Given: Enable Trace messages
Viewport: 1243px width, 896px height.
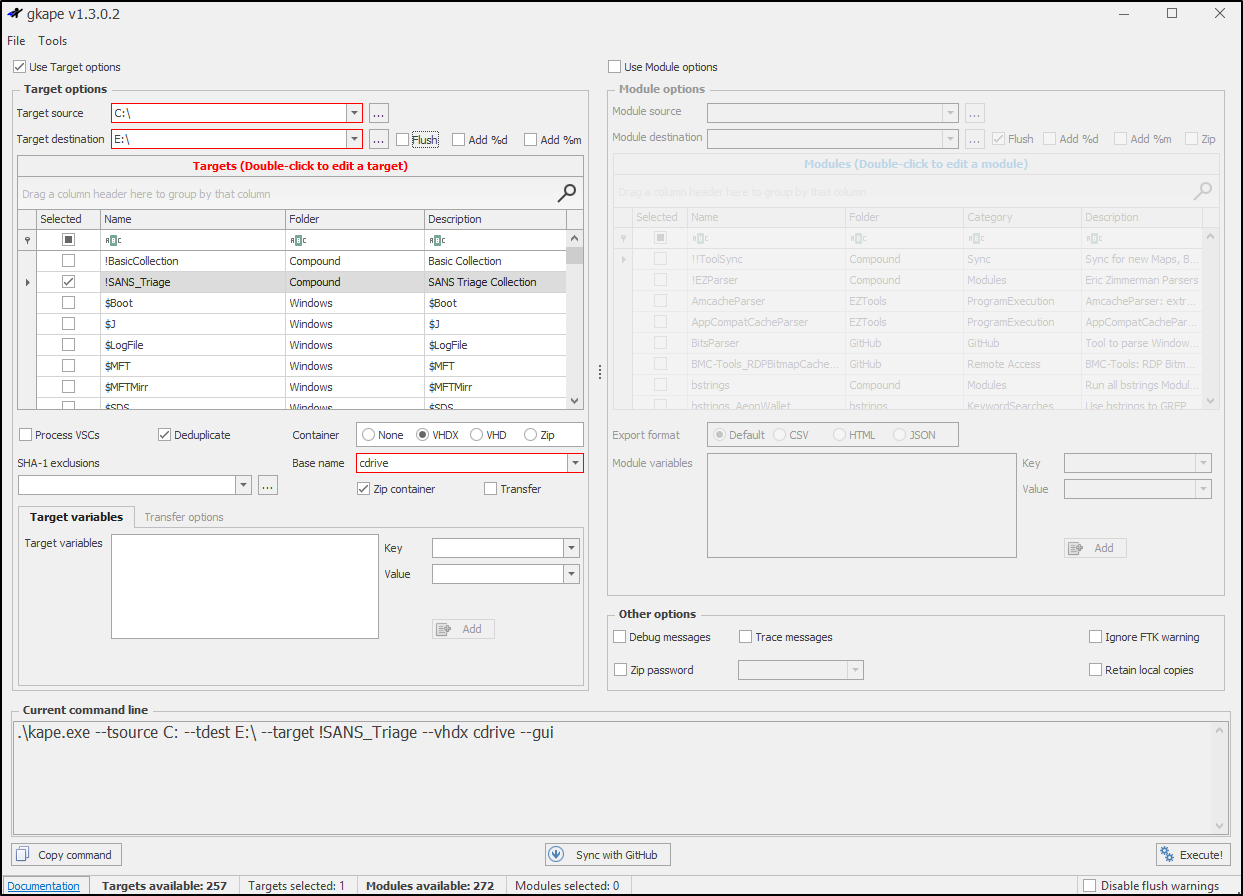Looking at the screenshot, I should (745, 637).
